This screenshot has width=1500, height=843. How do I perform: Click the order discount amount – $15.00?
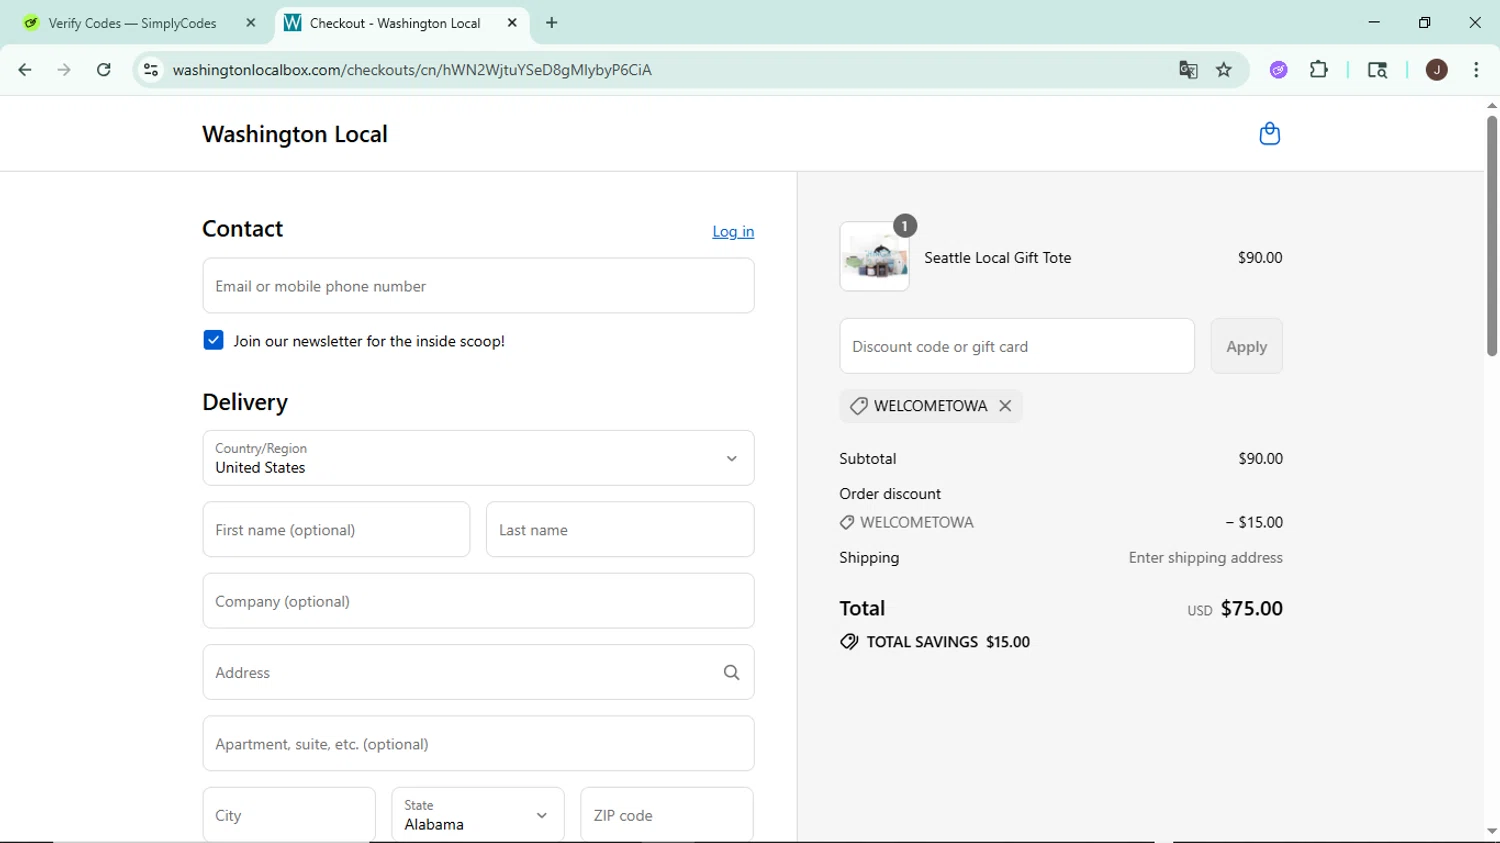tap(1254, 523)
